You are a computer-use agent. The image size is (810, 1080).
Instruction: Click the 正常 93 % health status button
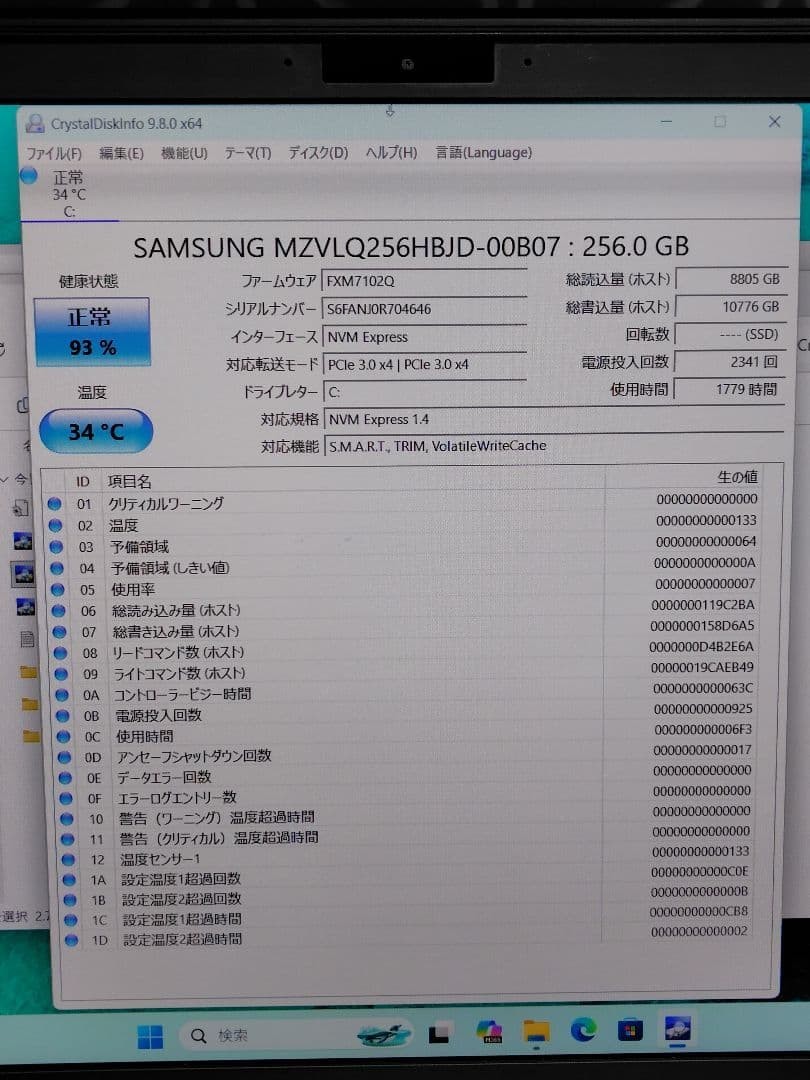tap(92, 332)
